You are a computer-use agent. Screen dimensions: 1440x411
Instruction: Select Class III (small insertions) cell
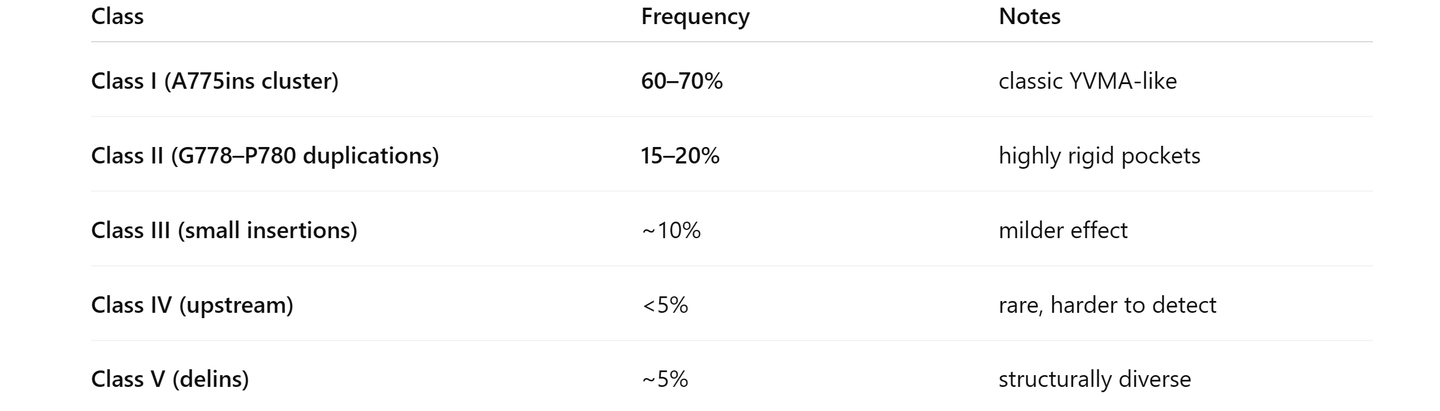click(224, 230)
